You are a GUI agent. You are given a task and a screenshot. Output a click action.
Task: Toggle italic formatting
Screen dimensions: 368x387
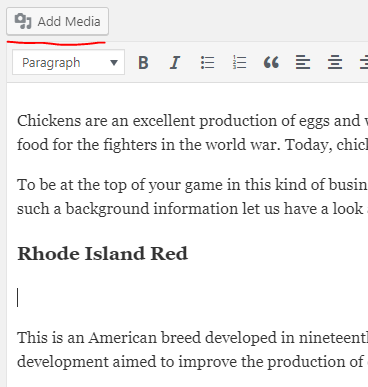tap(175, 62)
